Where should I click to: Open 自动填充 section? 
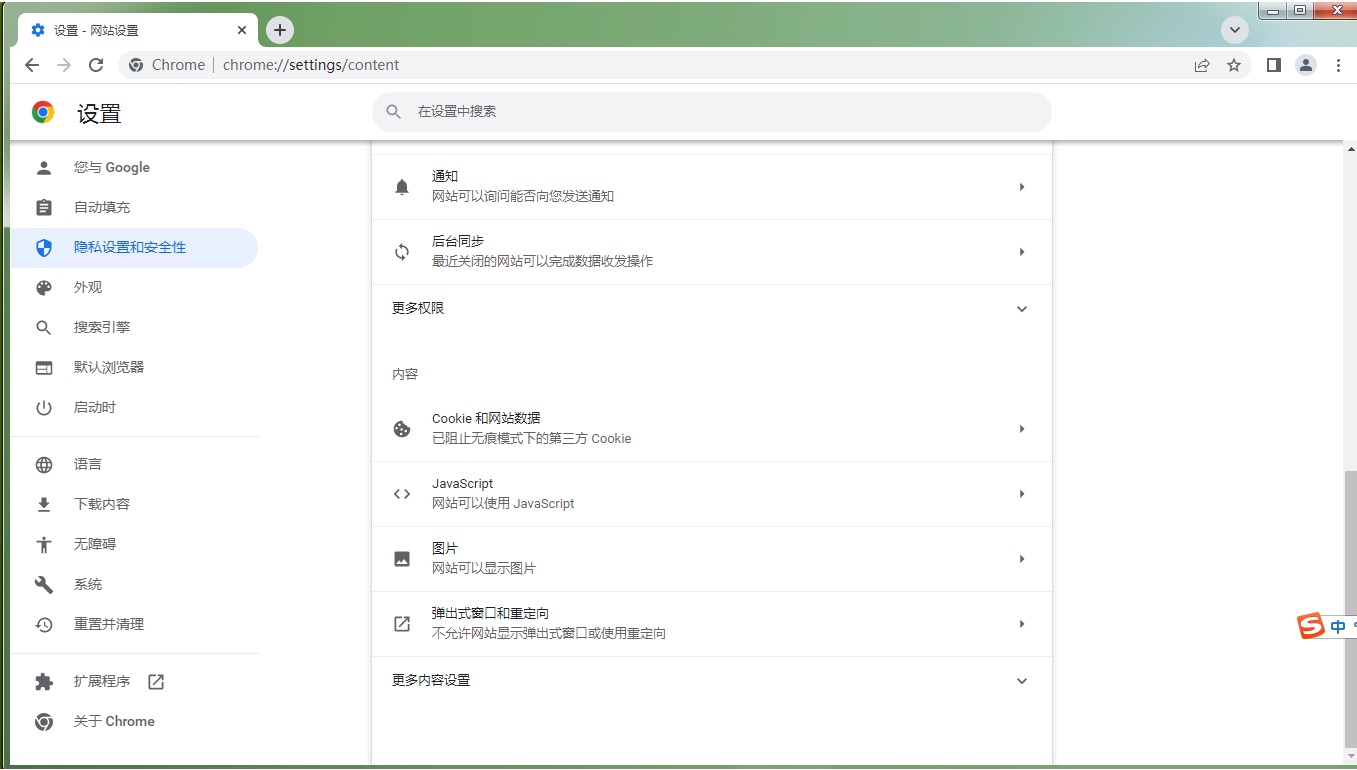click(x=134, y=208)
